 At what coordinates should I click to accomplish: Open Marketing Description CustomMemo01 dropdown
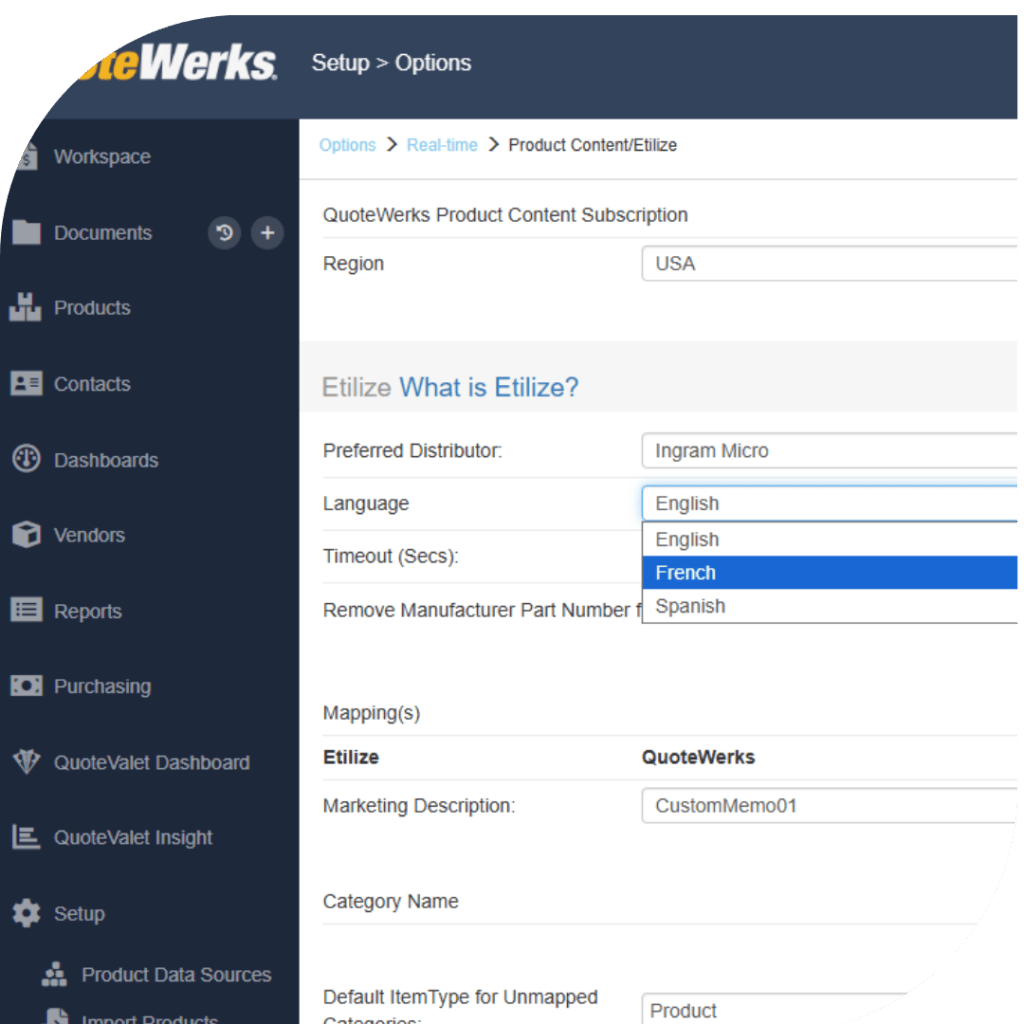pyautogui.click(x=830, y=806)
